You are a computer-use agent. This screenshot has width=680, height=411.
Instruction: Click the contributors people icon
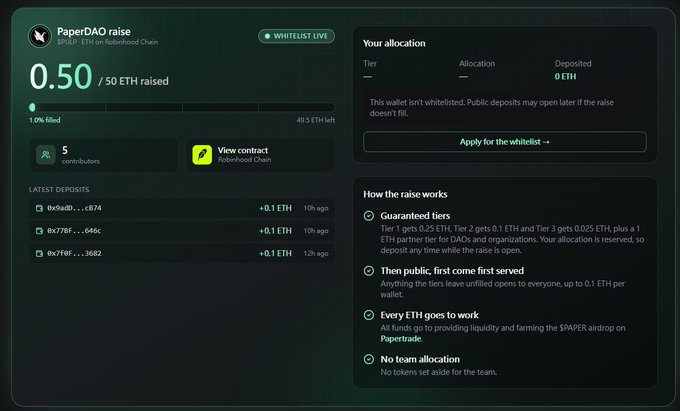(x=46, y=155)
